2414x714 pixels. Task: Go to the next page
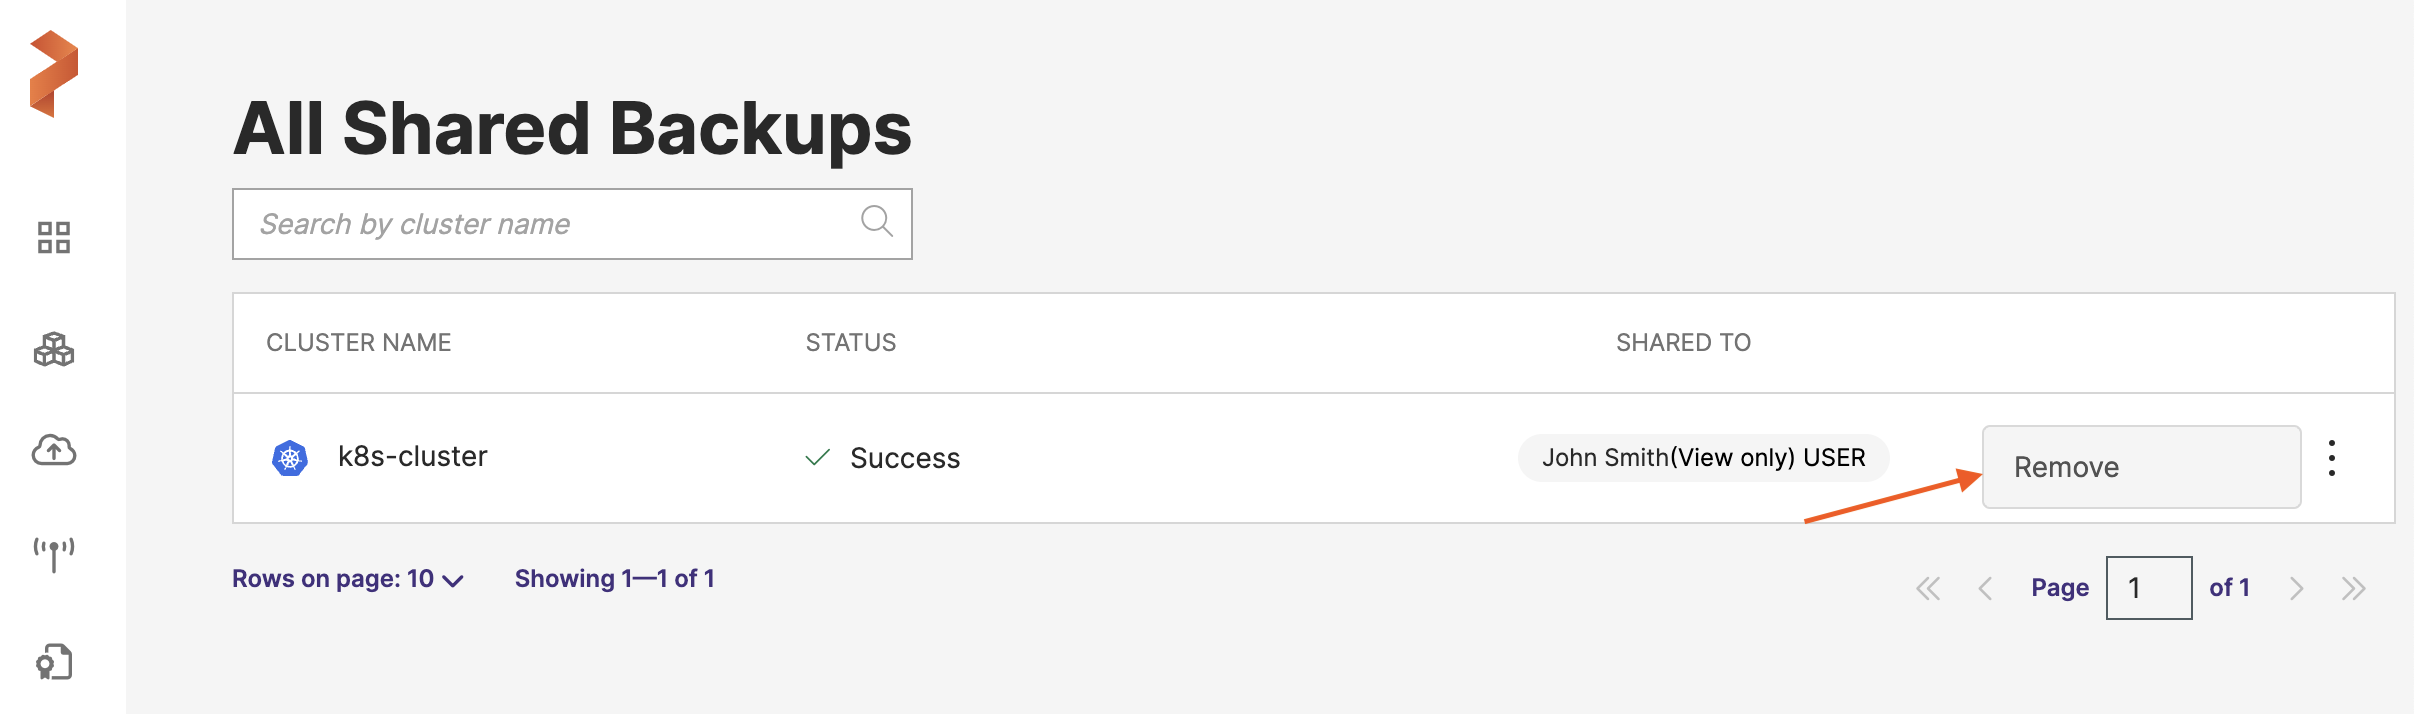(x=2297, y=588)
